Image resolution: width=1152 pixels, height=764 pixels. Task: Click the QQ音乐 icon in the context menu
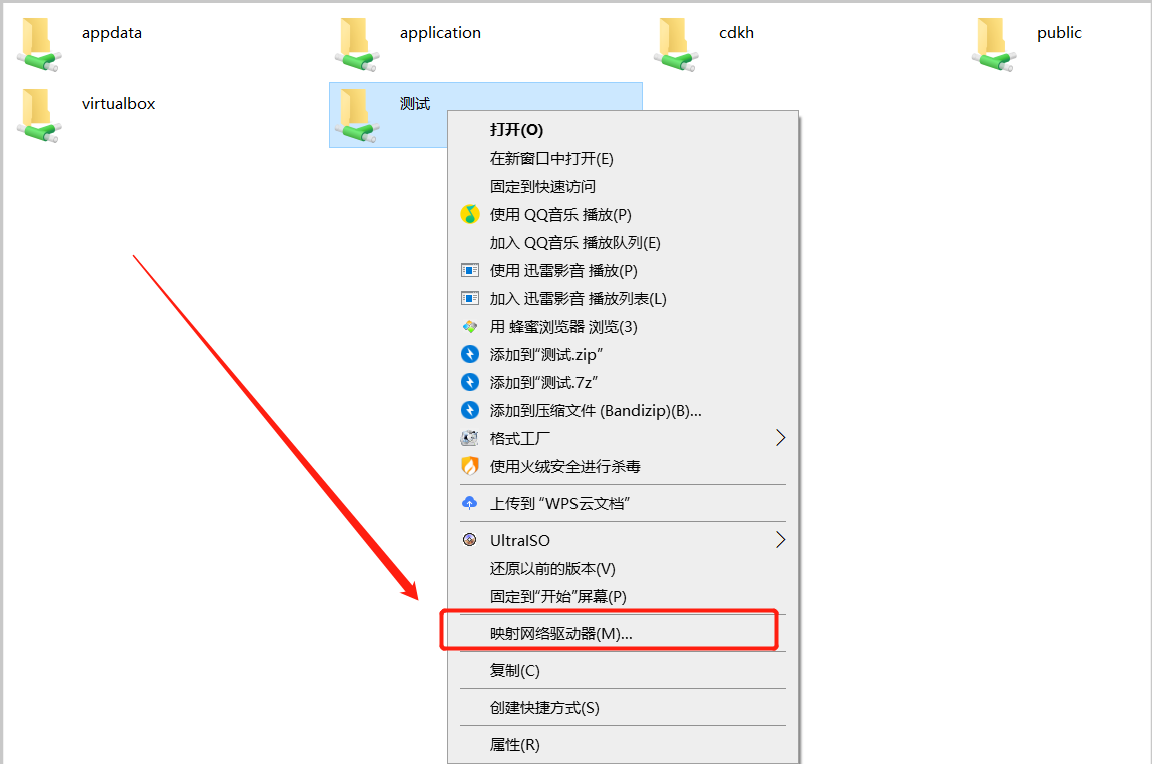pos(469,215)
